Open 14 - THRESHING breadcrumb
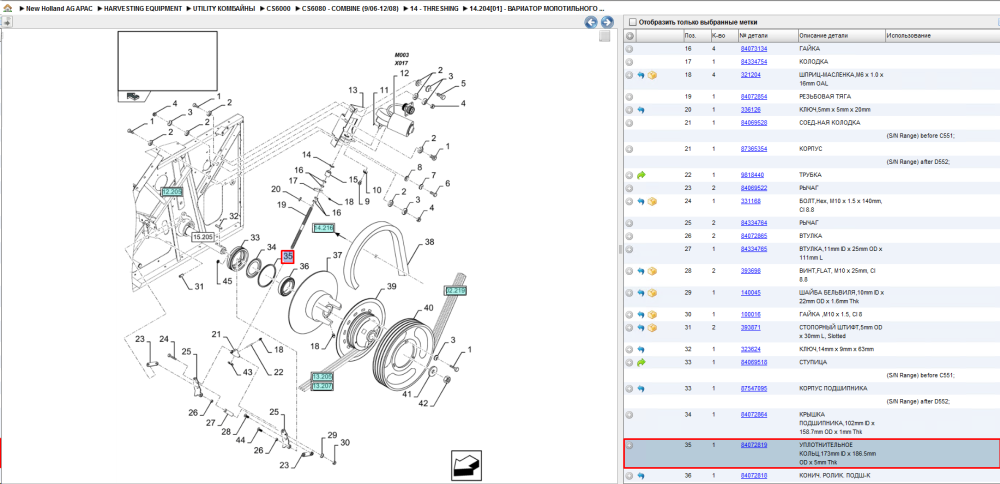Image resolution: width=1000 pixels, height=484 pixels. (436, 9)
